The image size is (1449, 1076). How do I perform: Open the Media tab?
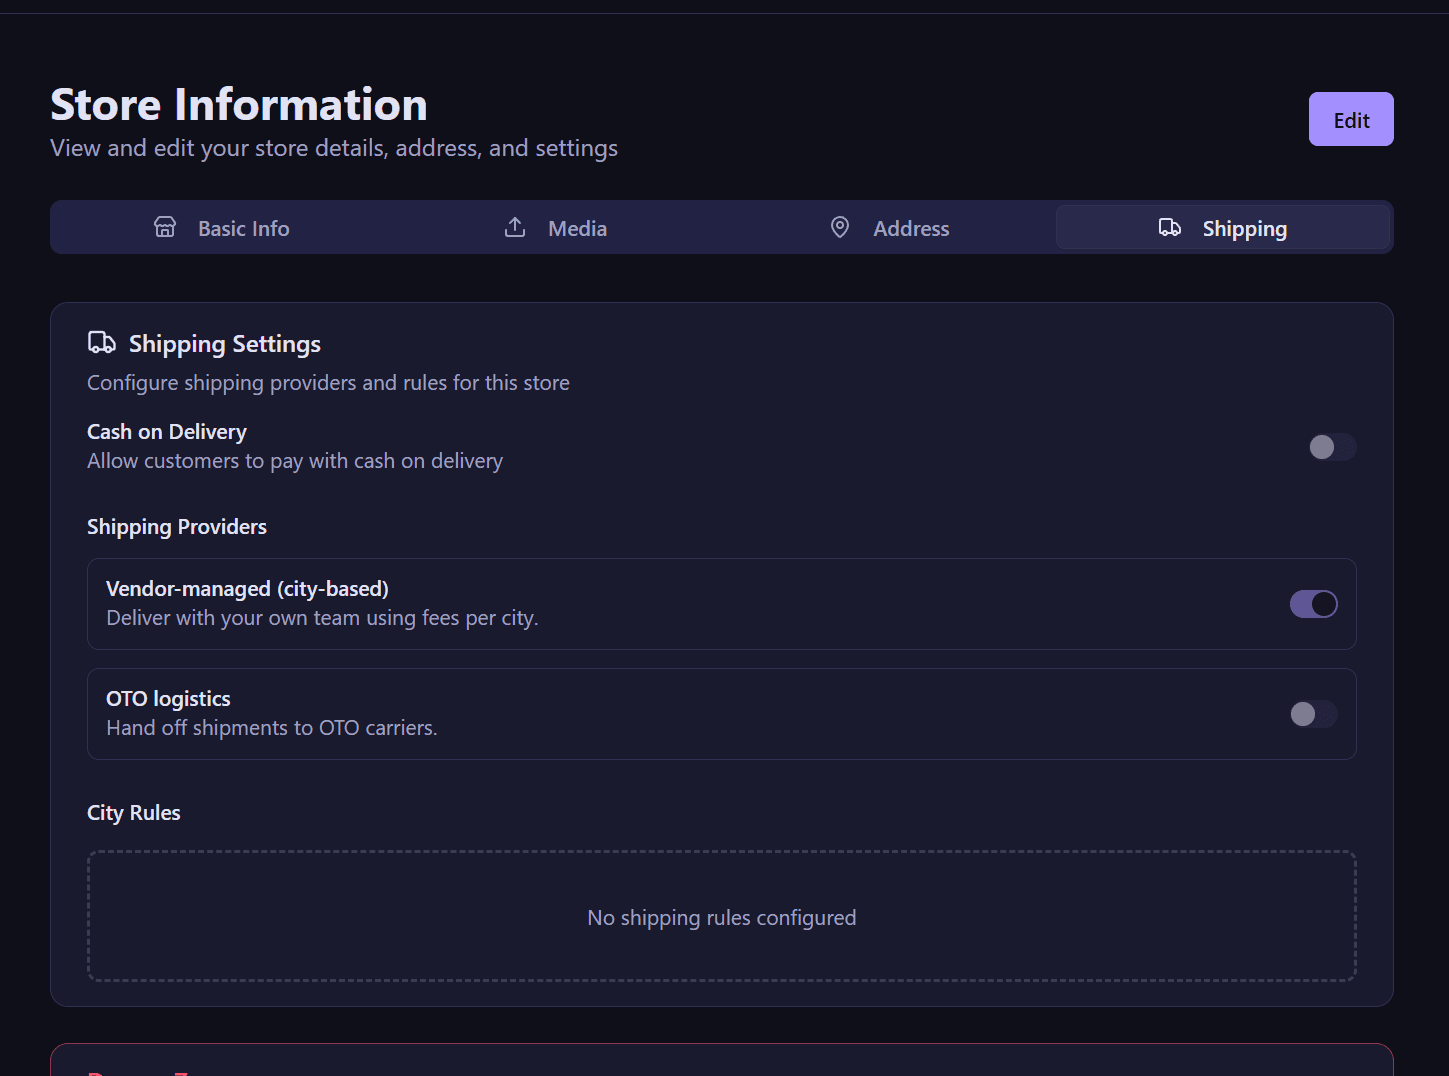(555, 228)
